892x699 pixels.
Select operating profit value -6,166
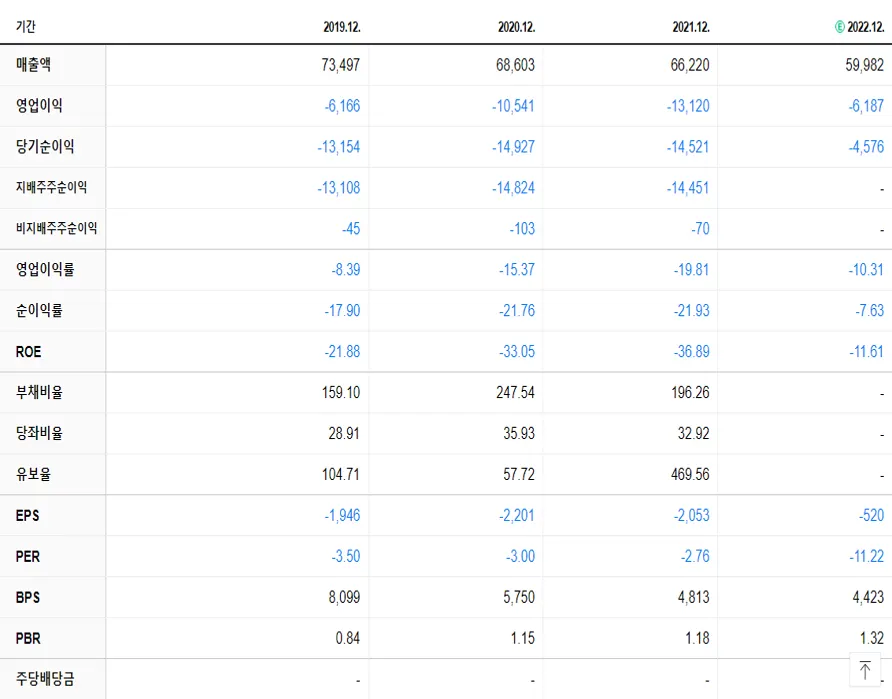point(342,106)
